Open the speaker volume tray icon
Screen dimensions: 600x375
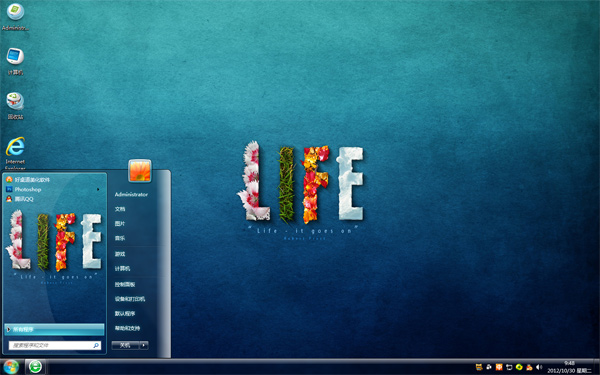[x=539, y=367]
